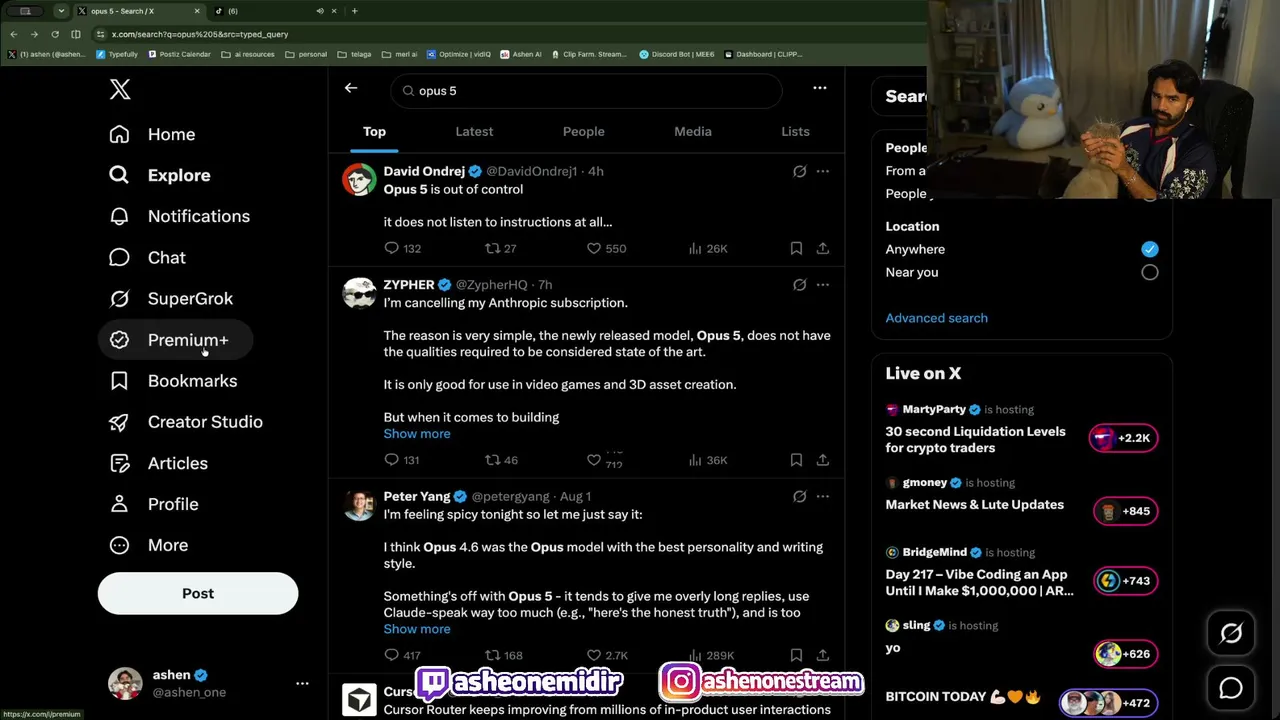Open account options beside ashen profile
Screen dimensions: 1280x720
(x=302, y=683)
